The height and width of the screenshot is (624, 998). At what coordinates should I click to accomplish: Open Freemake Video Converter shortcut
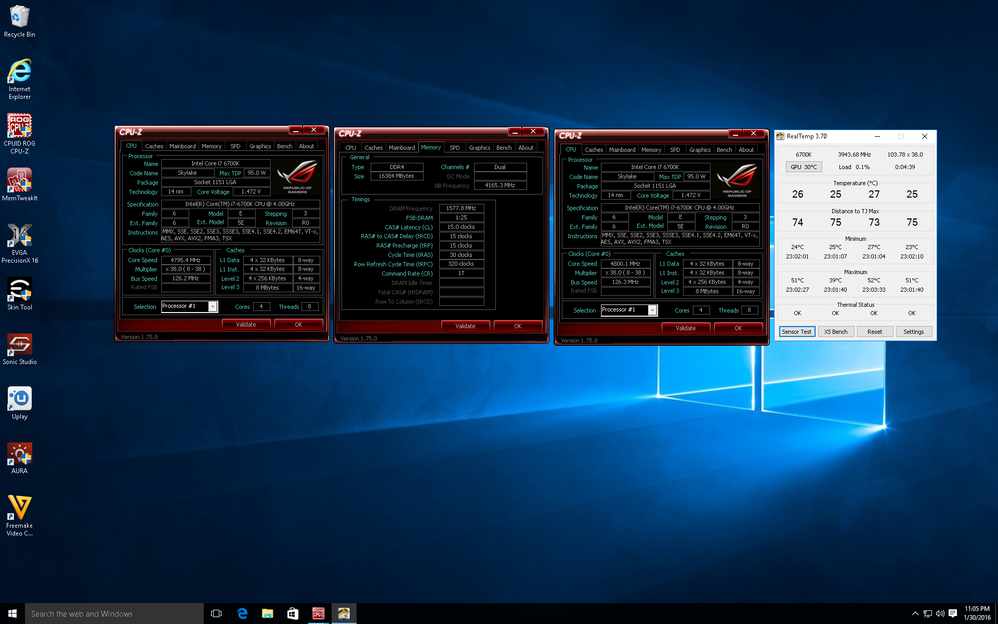(19, 516)
